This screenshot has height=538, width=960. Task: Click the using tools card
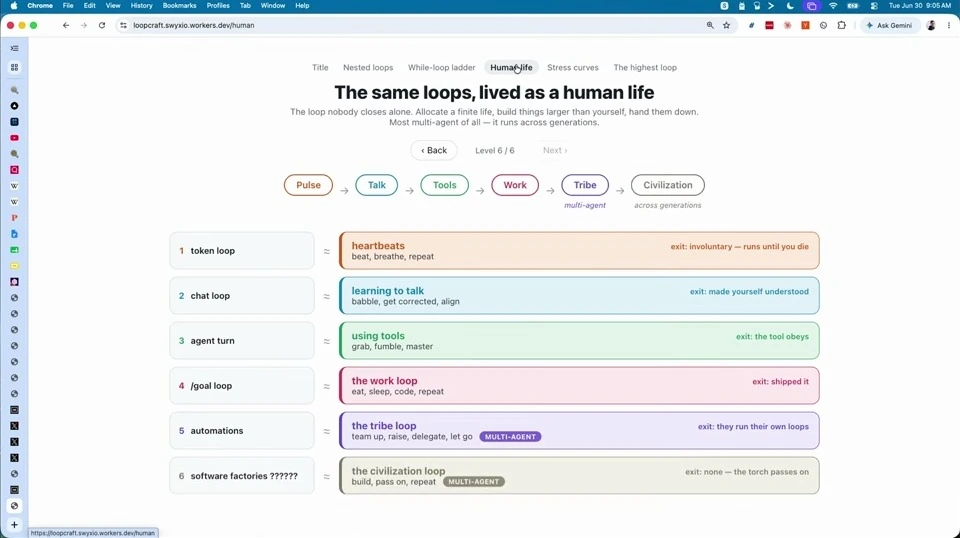click(579, 340)
